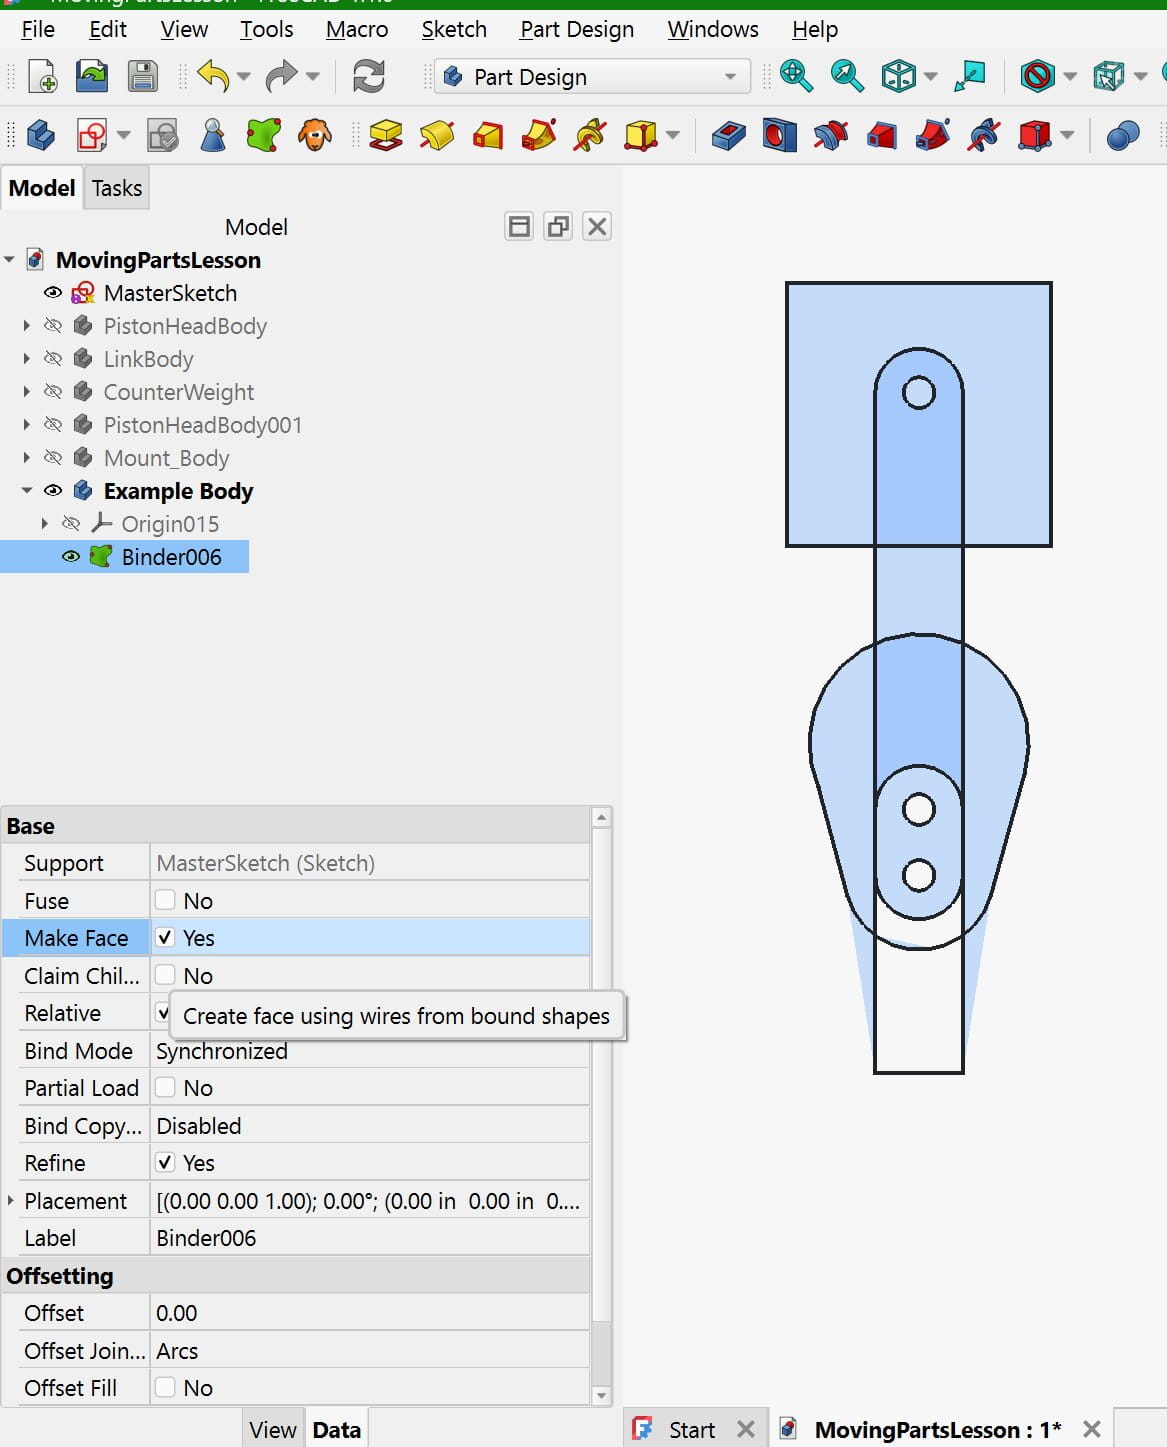Expand Placement property row
The height and width of the screenshot is (1447, 1167).
(x=11, y=1200)
